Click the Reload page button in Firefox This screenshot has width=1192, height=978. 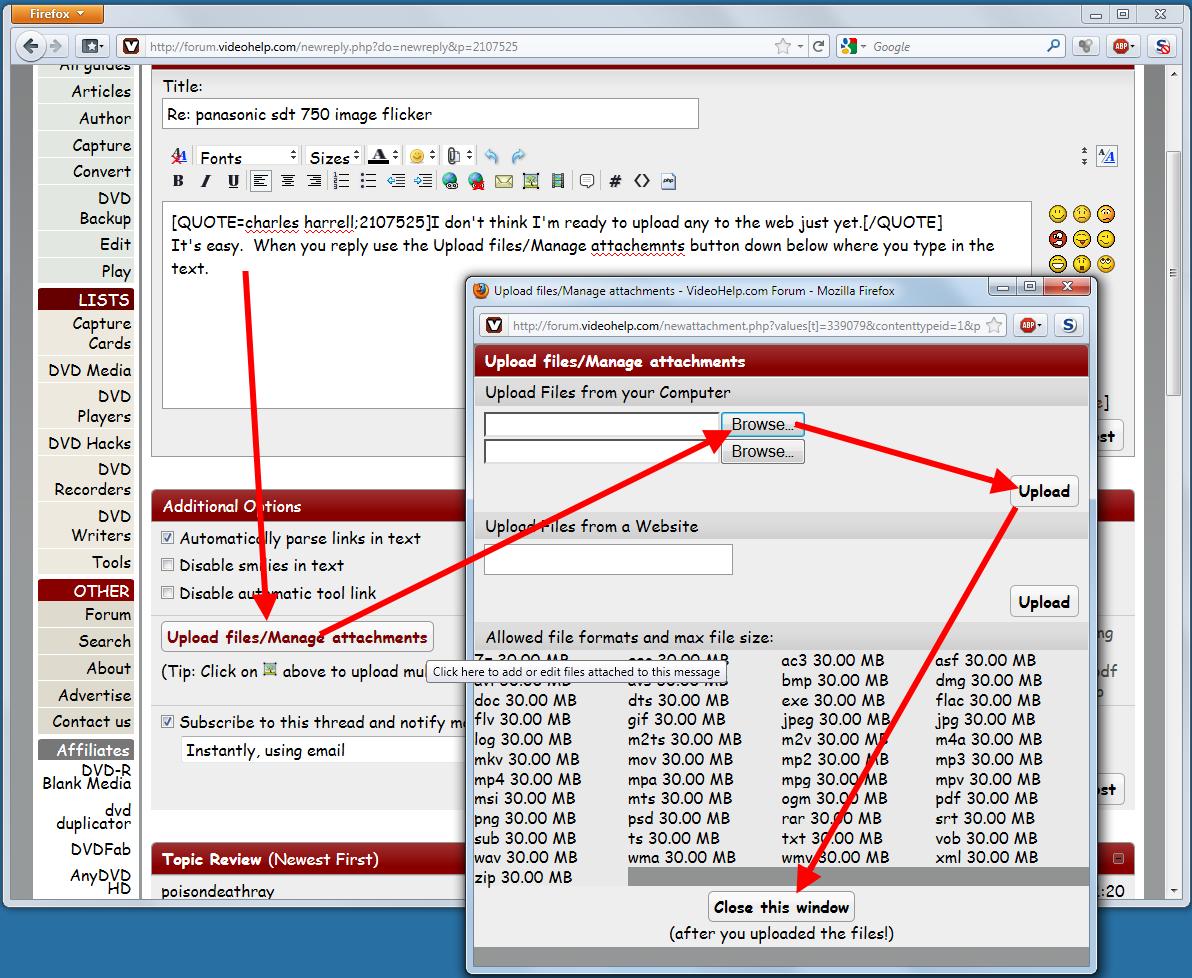[819, 46]
